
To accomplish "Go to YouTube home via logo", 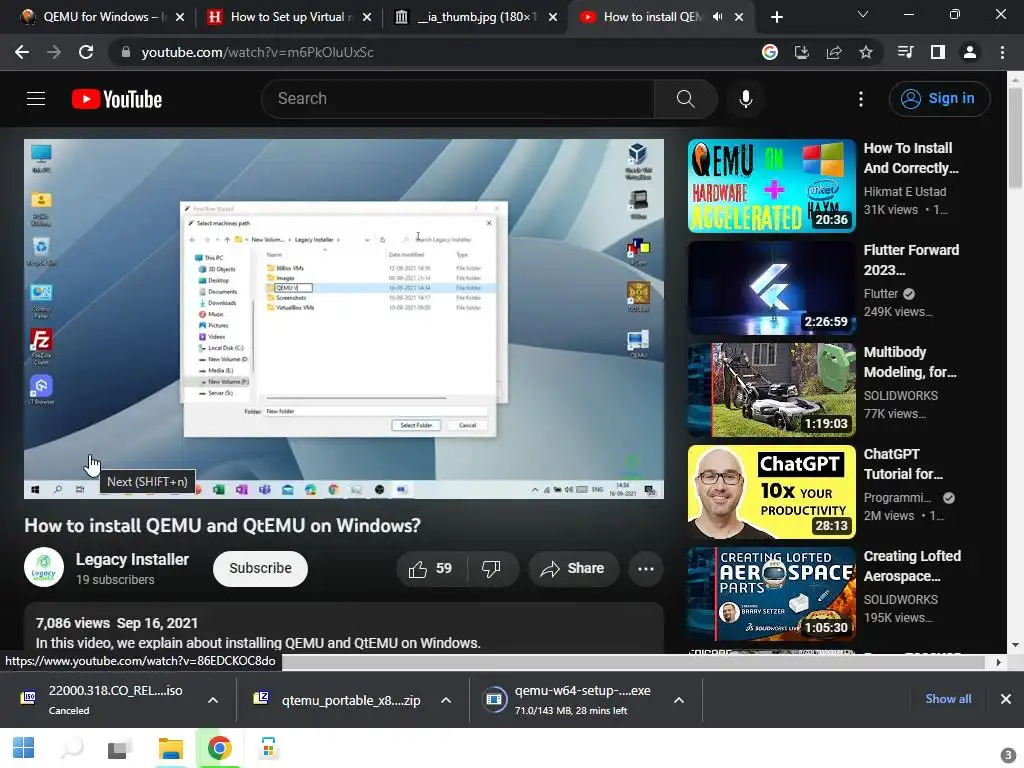I will pyautogui.click(x=117, y=99).
